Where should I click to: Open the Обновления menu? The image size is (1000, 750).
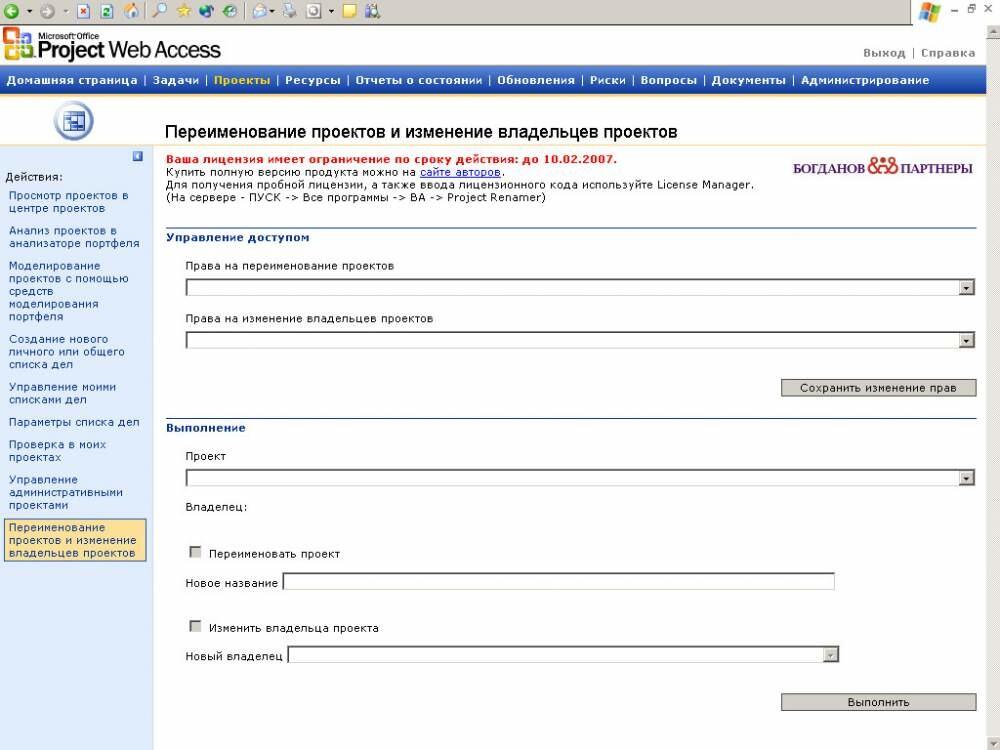(536, 80)
